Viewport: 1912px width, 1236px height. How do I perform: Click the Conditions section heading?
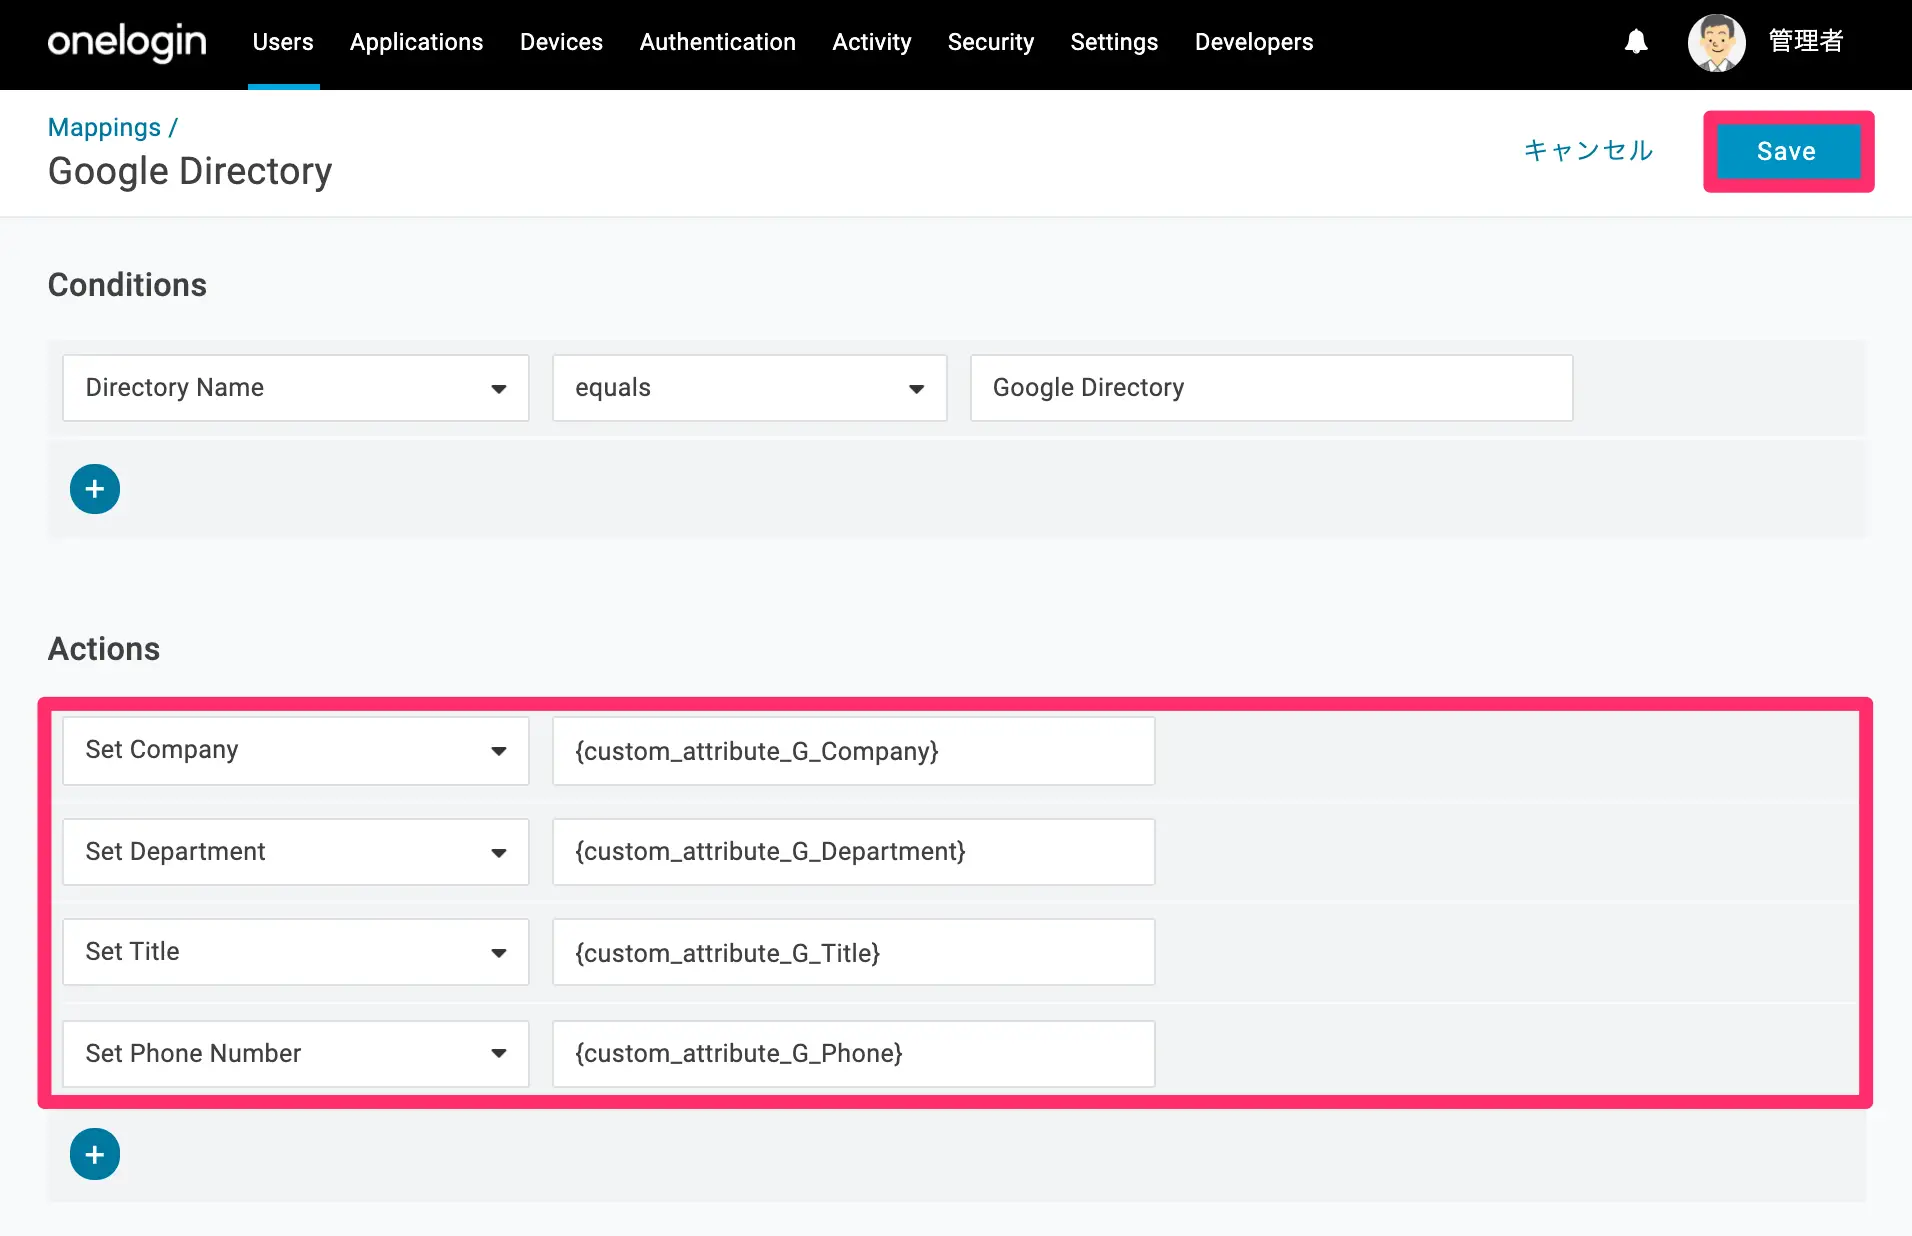pos(127,285)
